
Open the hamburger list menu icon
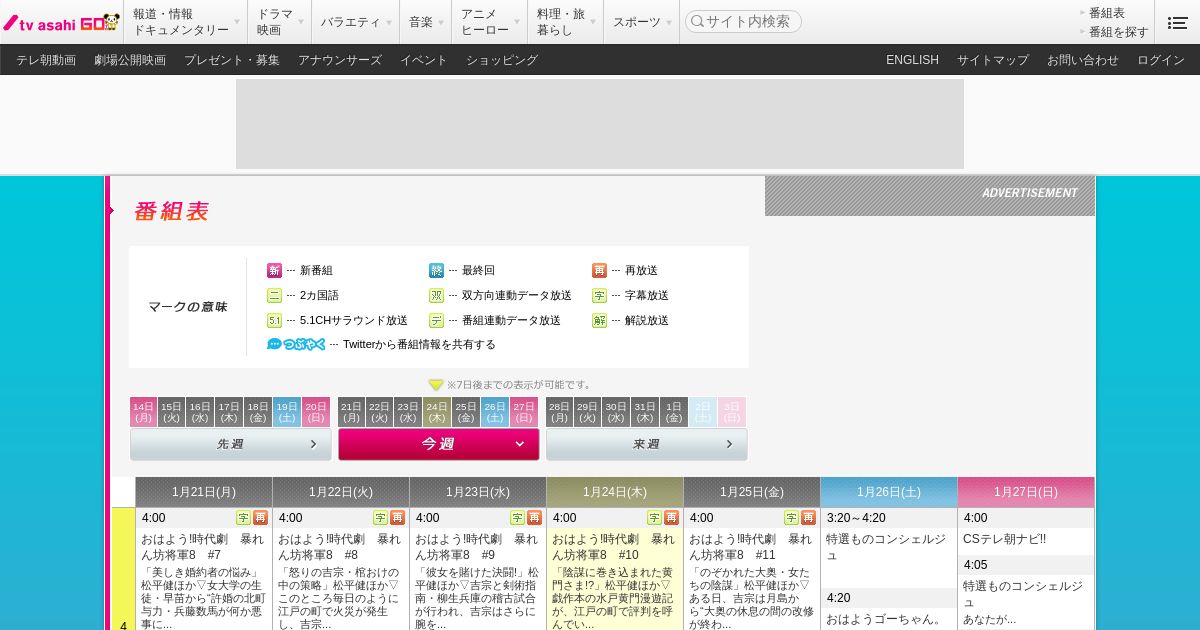pyautogui.click(x=1177, y=22)
